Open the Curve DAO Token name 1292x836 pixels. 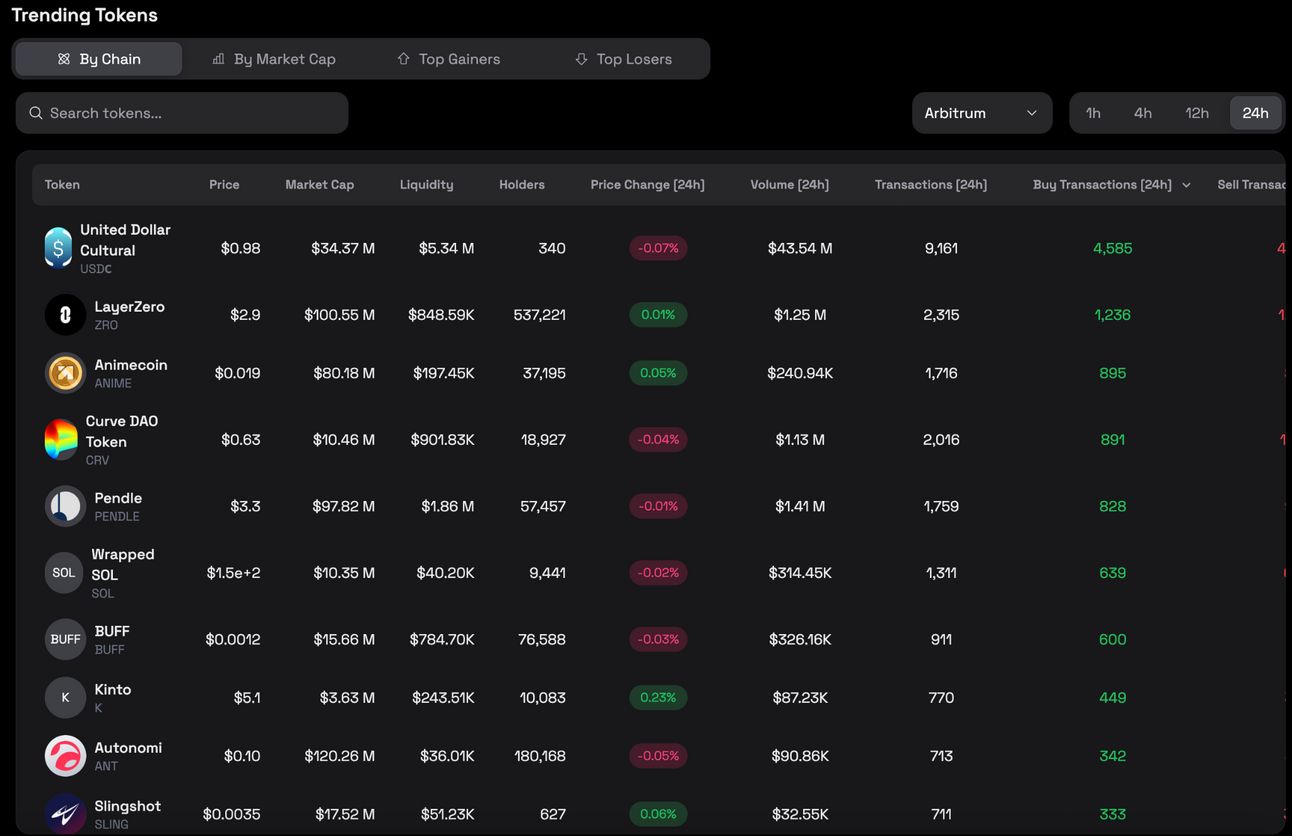click(122, 431)
